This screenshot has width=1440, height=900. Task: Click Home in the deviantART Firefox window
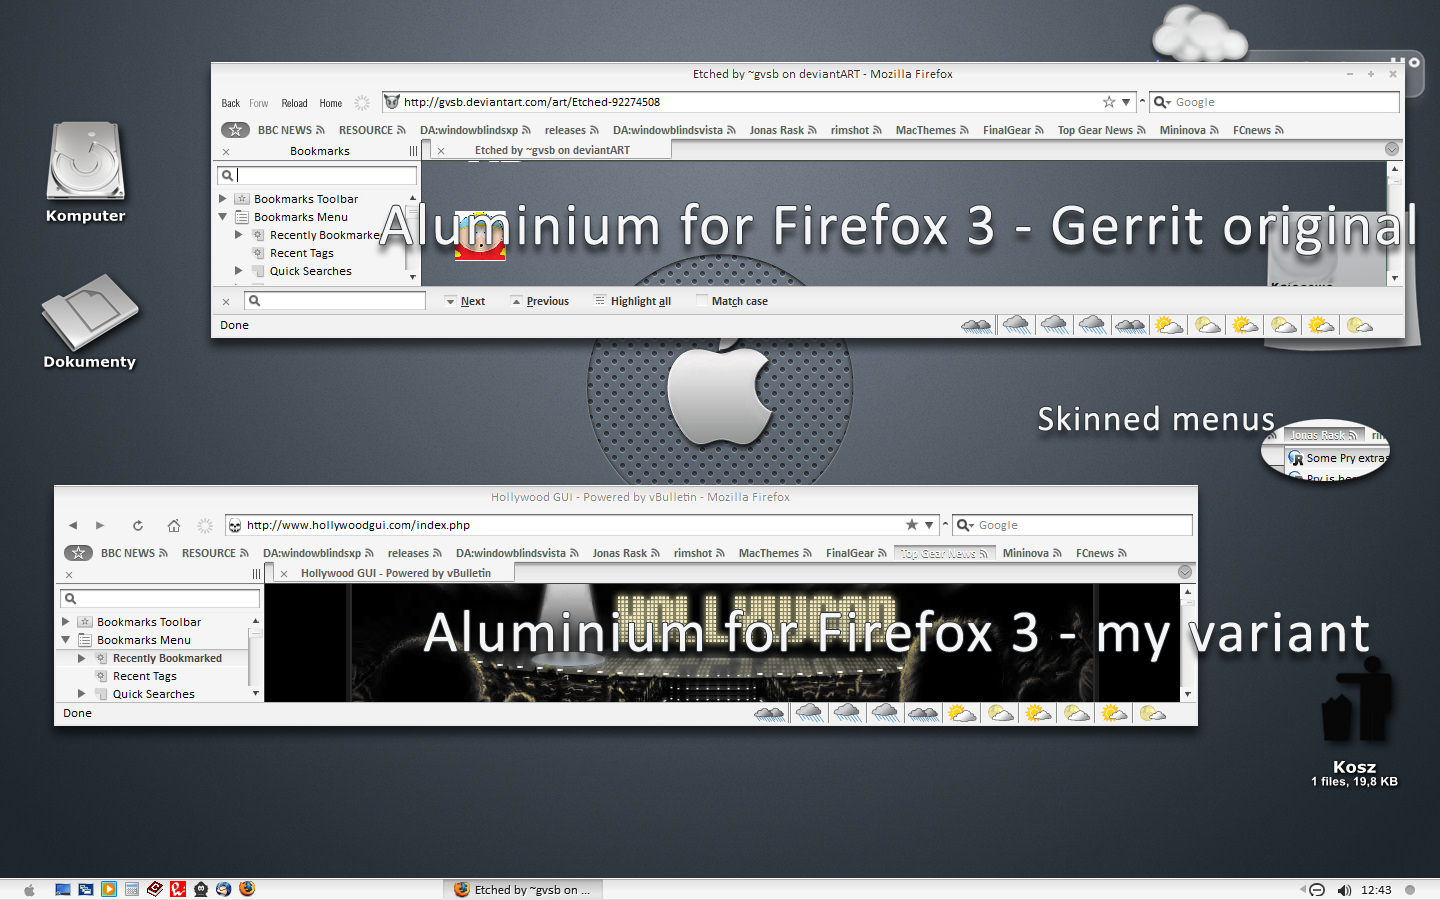331,103
